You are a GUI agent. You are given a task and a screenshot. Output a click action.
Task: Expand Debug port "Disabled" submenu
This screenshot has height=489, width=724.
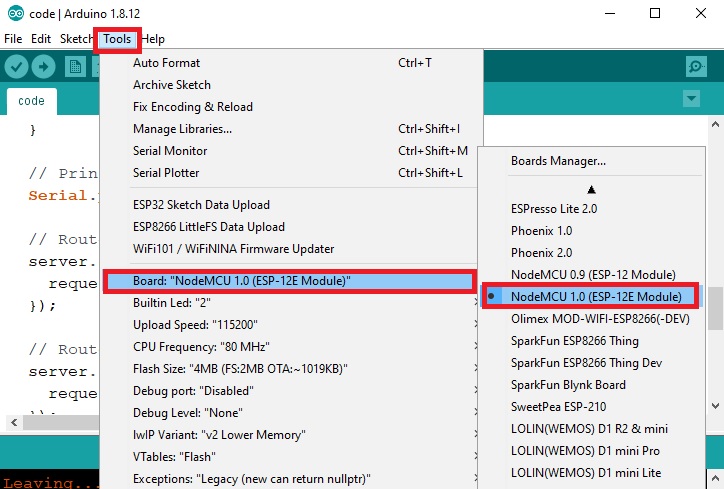(291, 391)
